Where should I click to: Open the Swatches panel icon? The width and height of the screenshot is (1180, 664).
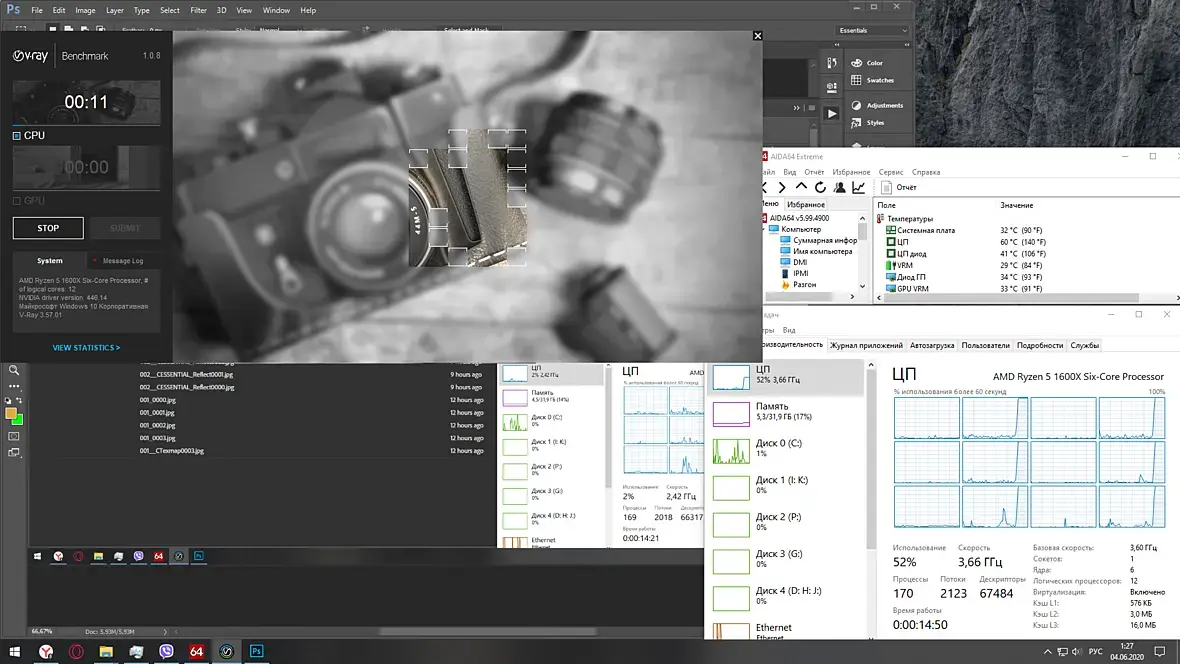point(857,80)
